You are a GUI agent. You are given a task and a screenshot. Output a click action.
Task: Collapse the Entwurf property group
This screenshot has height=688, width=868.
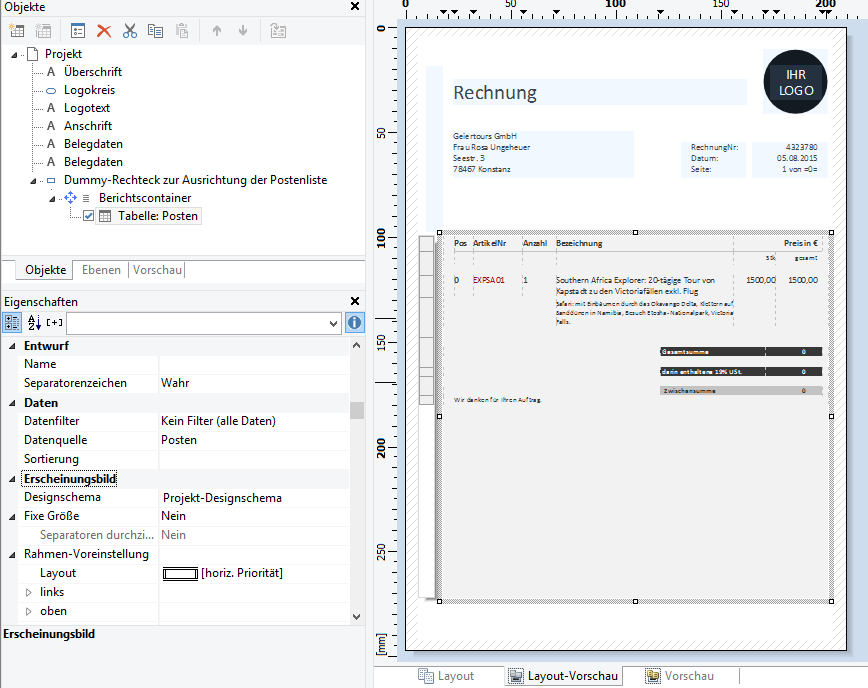(12, 346)
